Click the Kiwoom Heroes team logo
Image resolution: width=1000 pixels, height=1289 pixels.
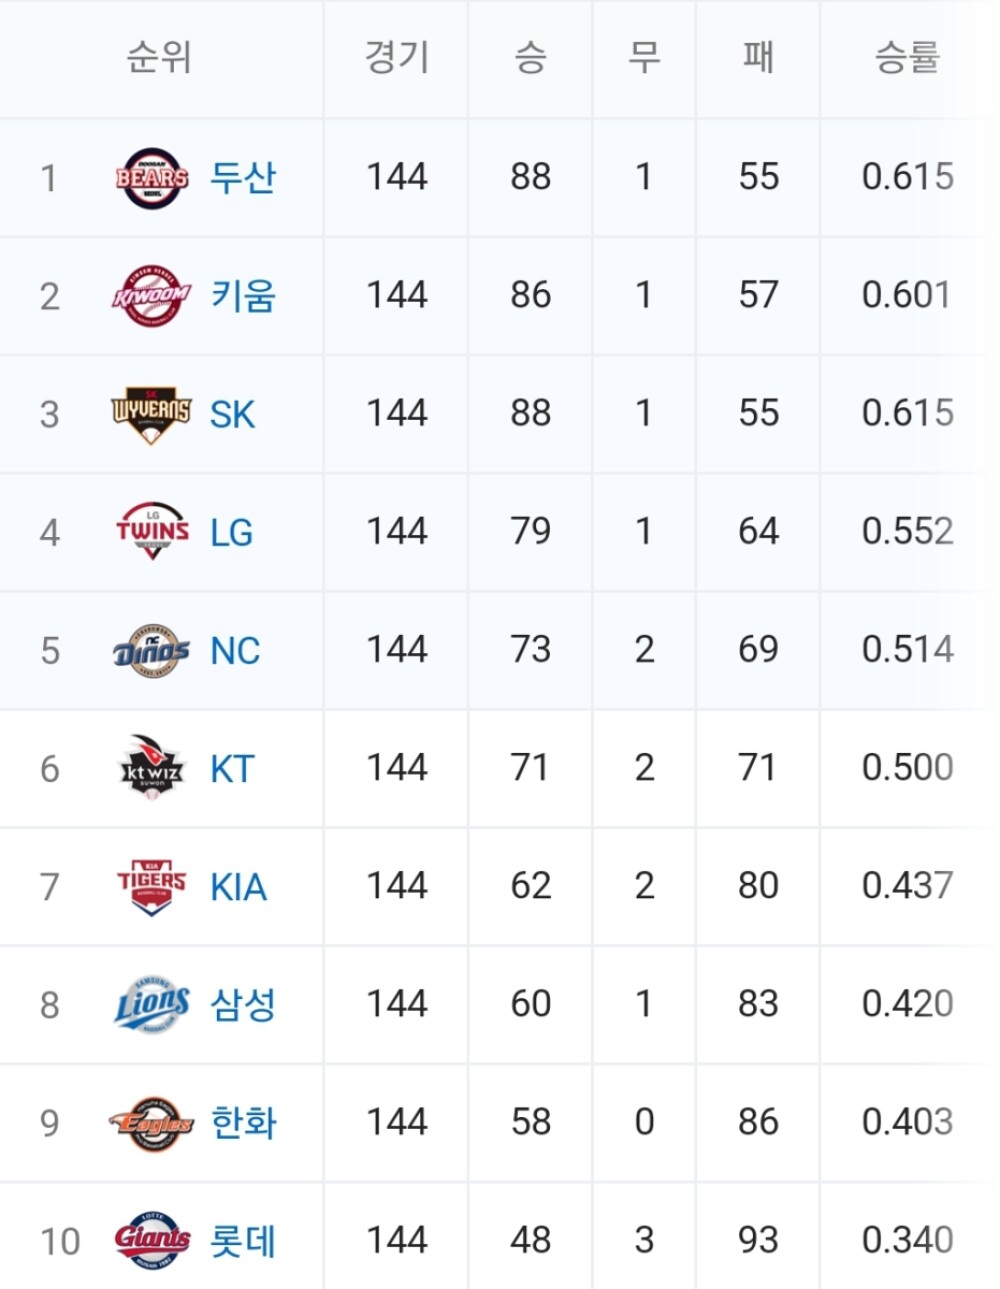click(x=151, y=296)
